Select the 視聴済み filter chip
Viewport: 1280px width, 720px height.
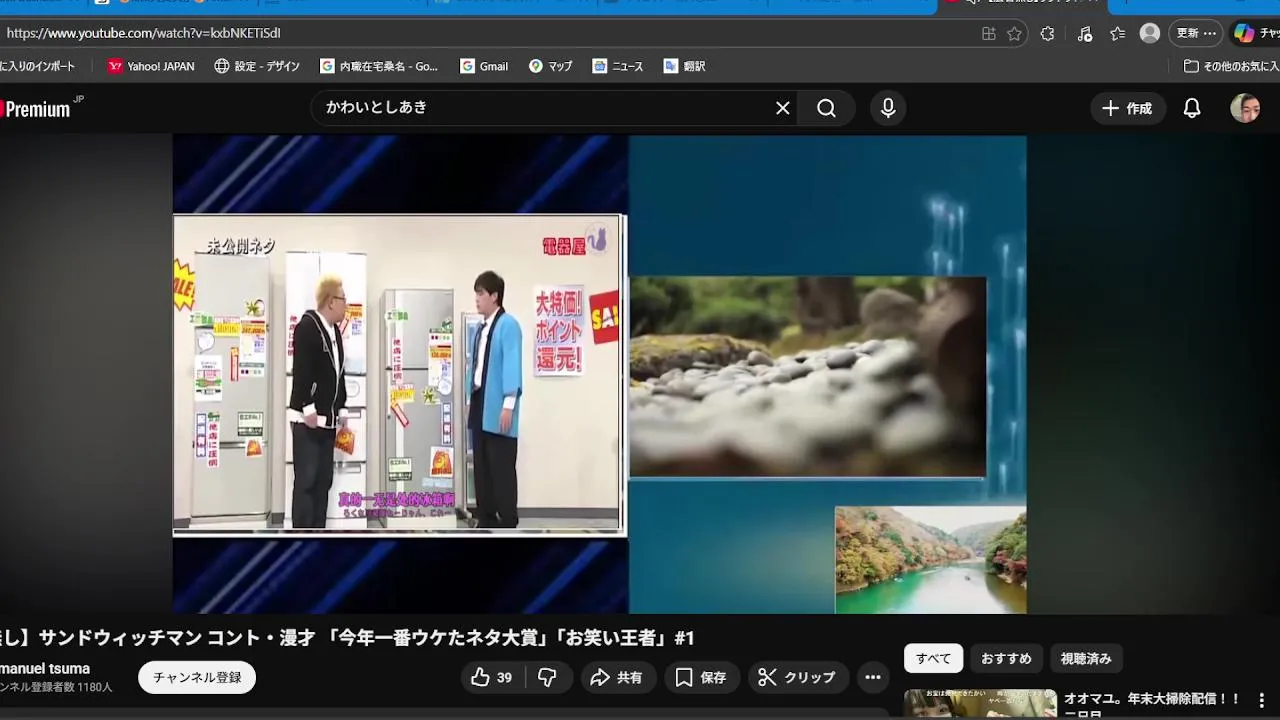pos(1086,658)
